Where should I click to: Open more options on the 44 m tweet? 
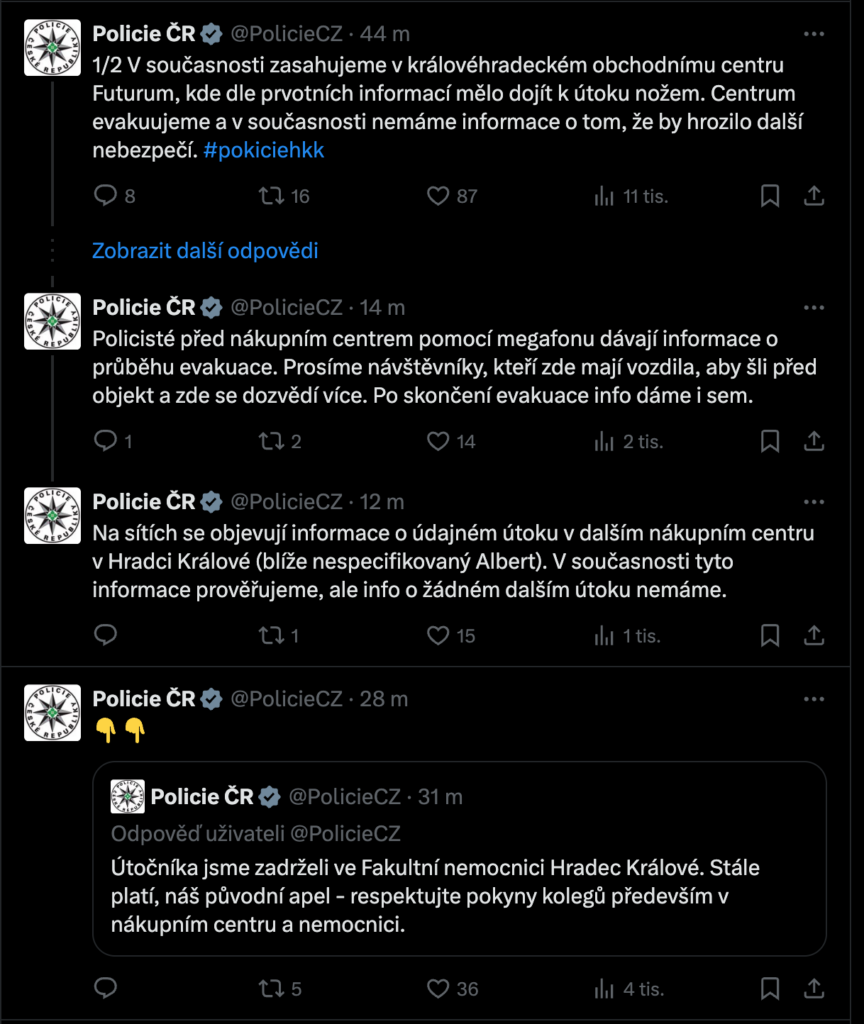(x=814, y=34)
